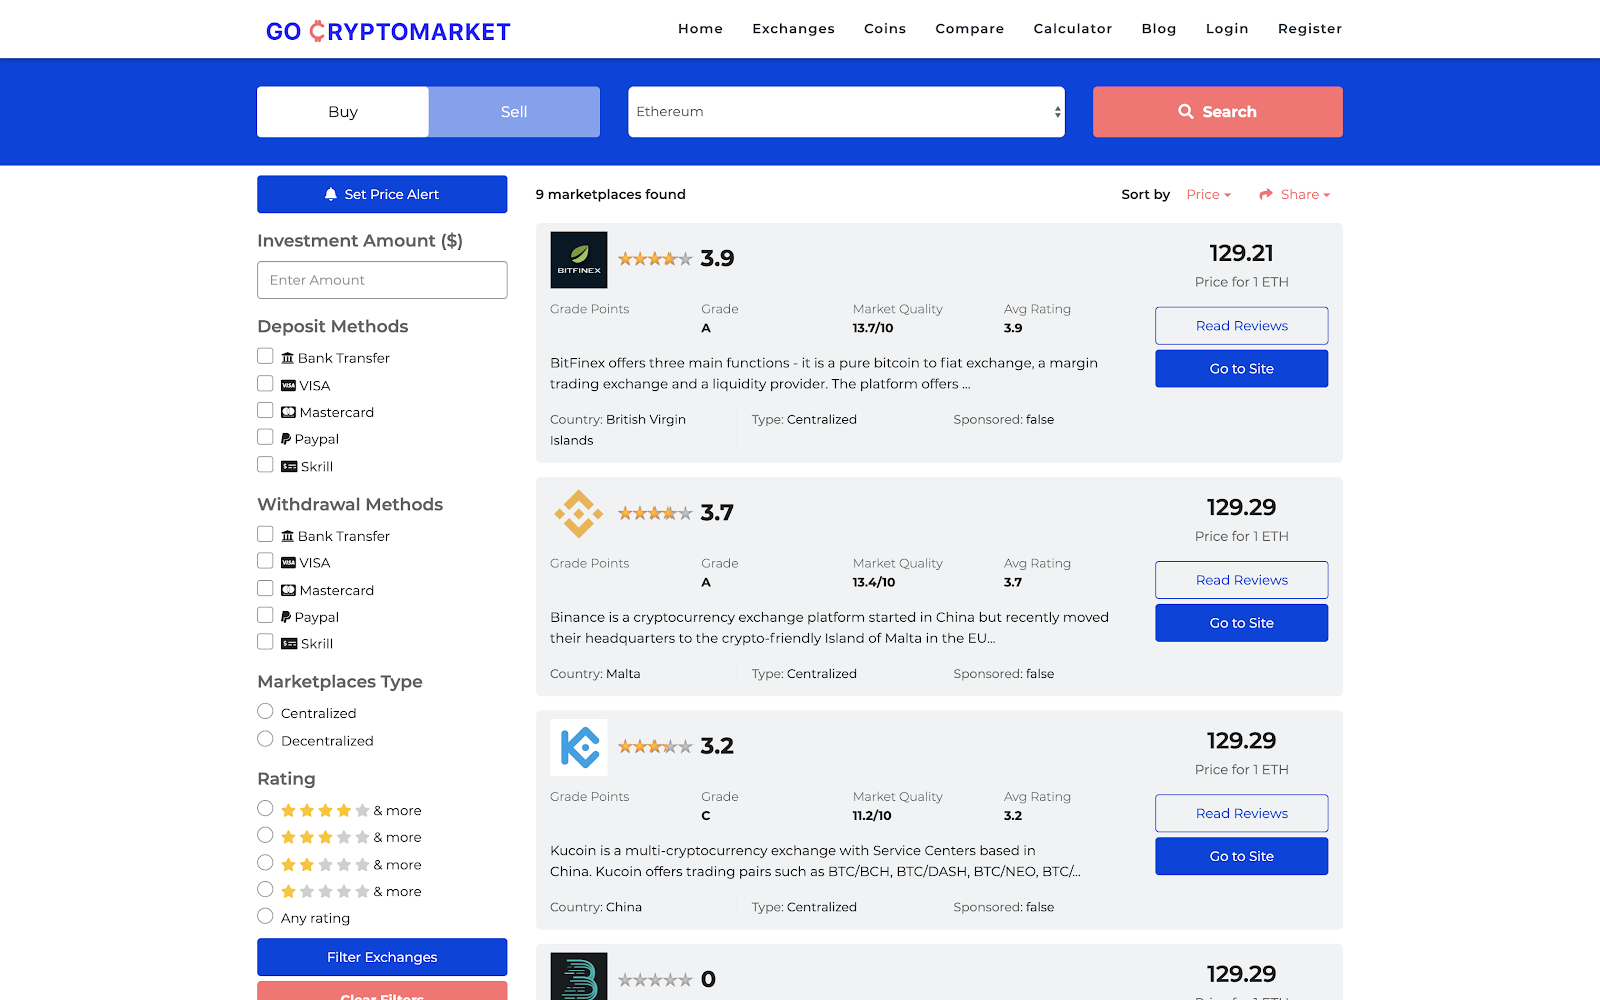
Task: Select three stars & more rating
Action: (265, 835)
